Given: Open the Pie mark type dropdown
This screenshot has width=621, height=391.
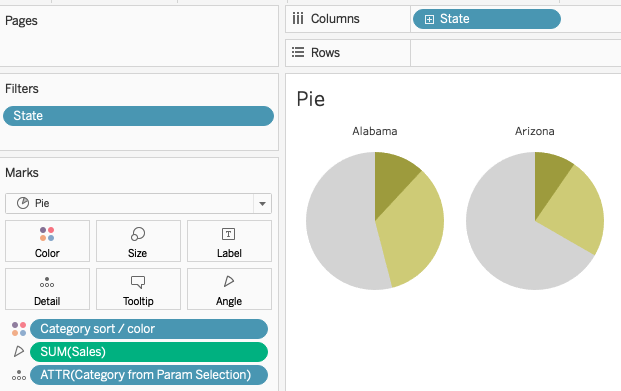Looking at the screenshot, I should click(x=138, y=203).
